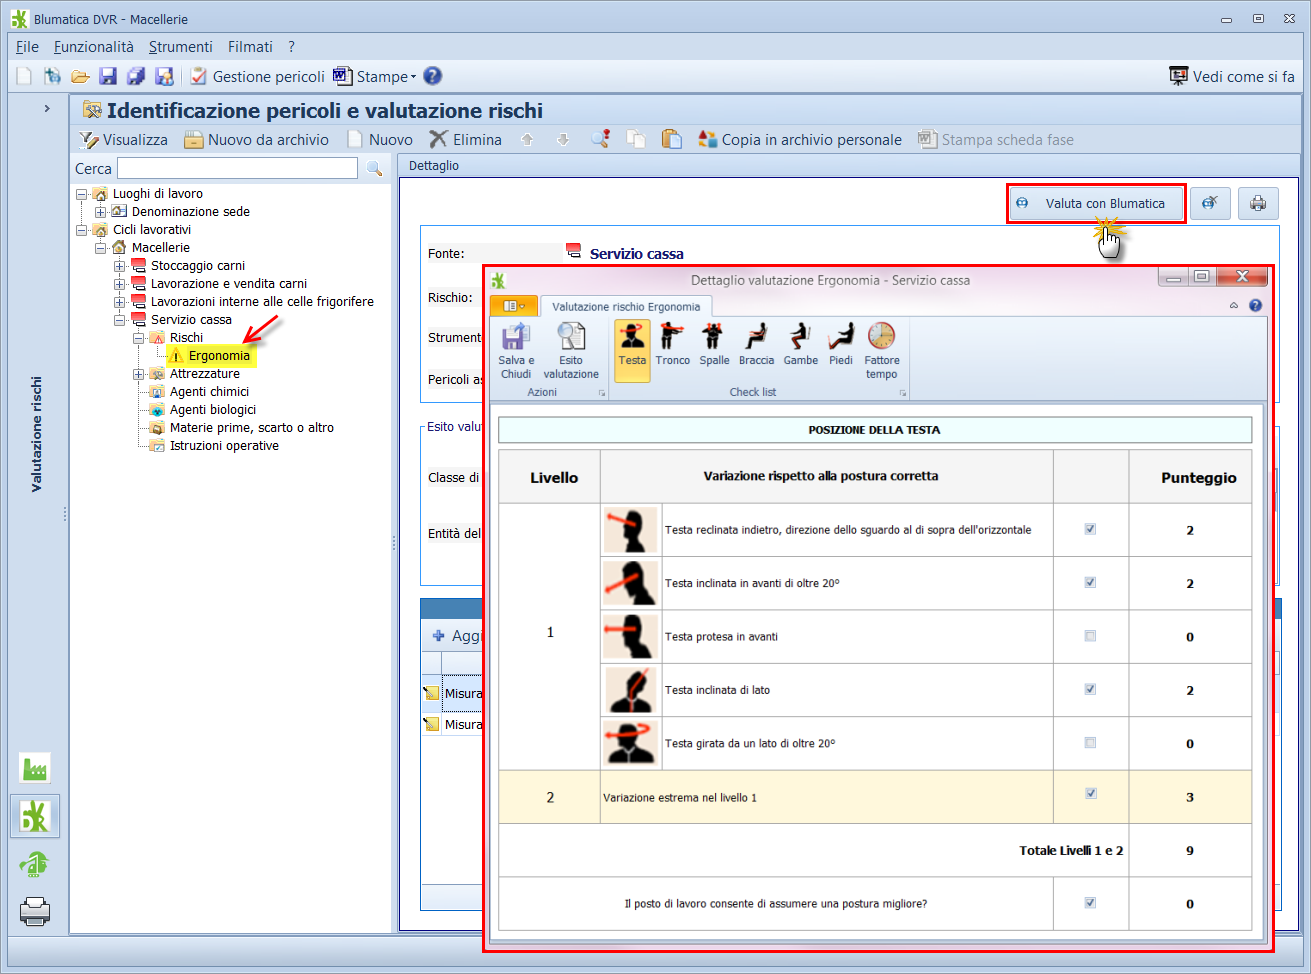Click the printer icon in left sidebar
The height and width of the screenshot is (974, 1311).
point(35,911)
